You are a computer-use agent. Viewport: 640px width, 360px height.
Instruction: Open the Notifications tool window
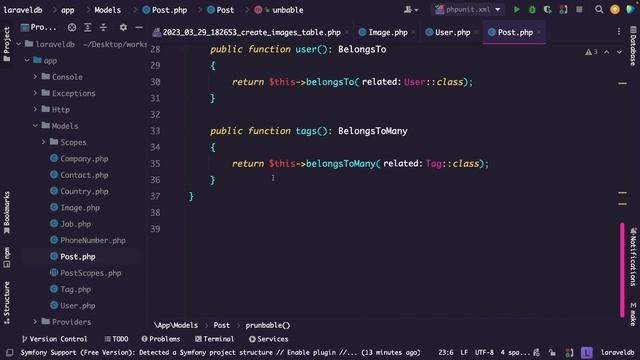[633, 257]
